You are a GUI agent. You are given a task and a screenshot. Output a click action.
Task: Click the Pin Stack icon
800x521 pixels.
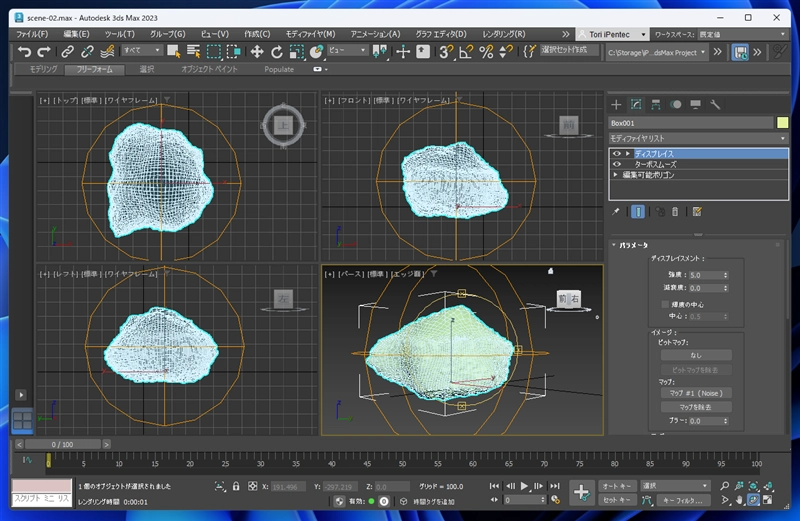[x=616, y=211]
